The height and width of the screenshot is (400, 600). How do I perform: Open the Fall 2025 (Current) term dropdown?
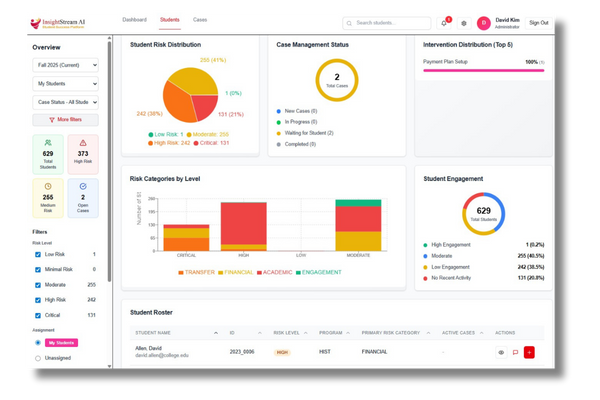point(66,64)
